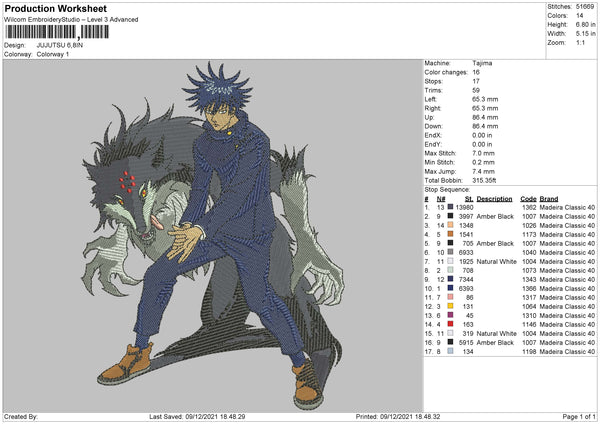Select the light blue swatch for code 1198
600x424 pixels.
(450, 351)
